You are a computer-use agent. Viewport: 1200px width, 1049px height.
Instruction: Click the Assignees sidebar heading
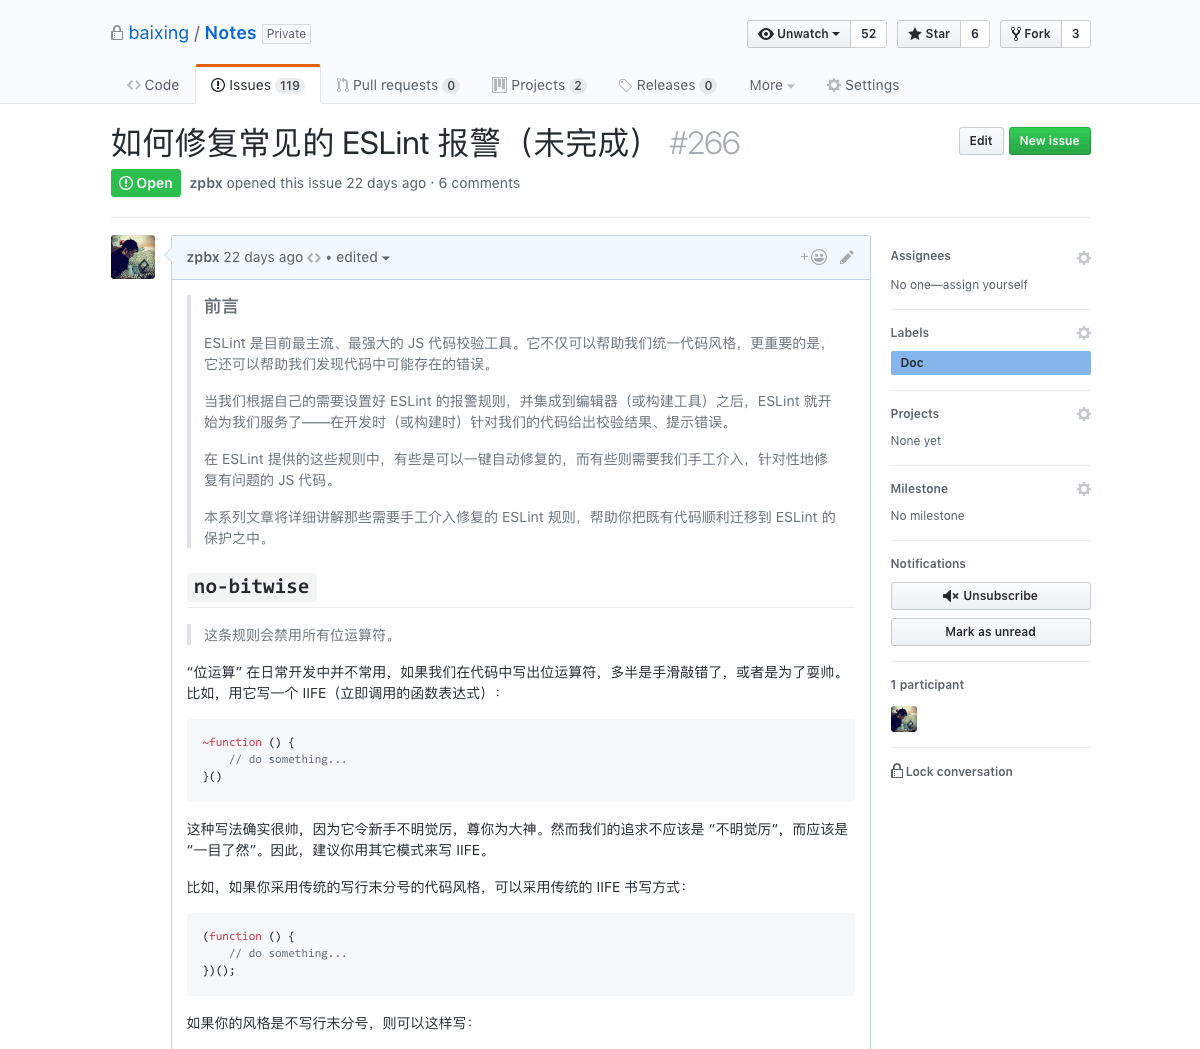pos(921,256)
